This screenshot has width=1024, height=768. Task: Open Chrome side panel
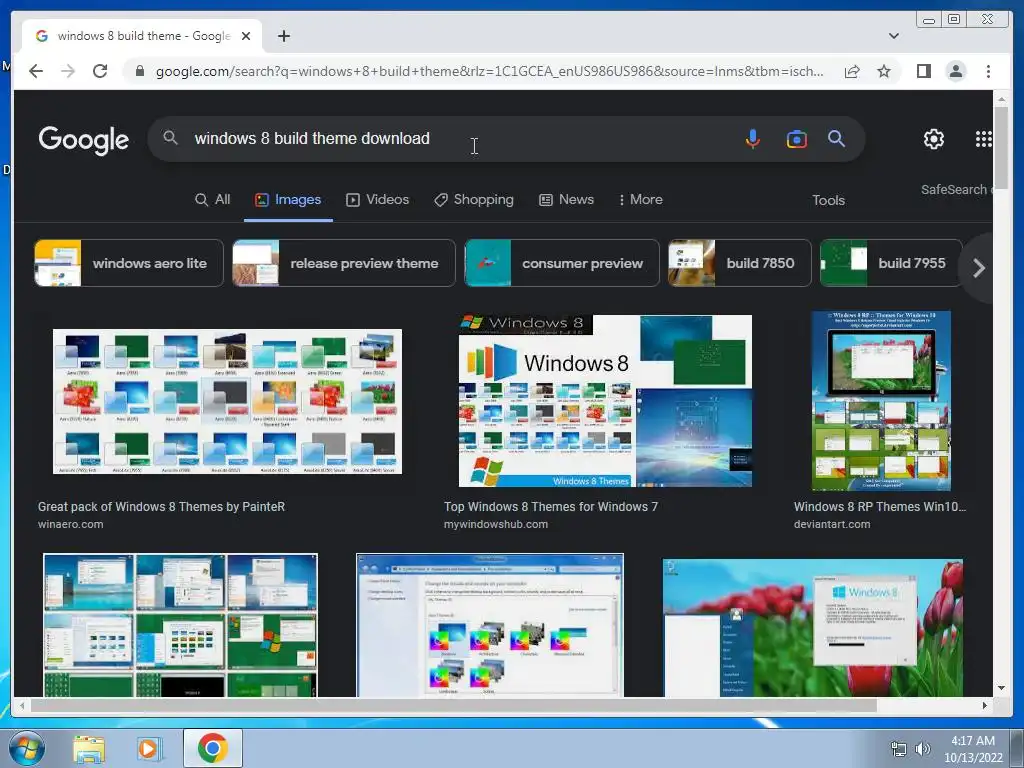click(923, 71)
